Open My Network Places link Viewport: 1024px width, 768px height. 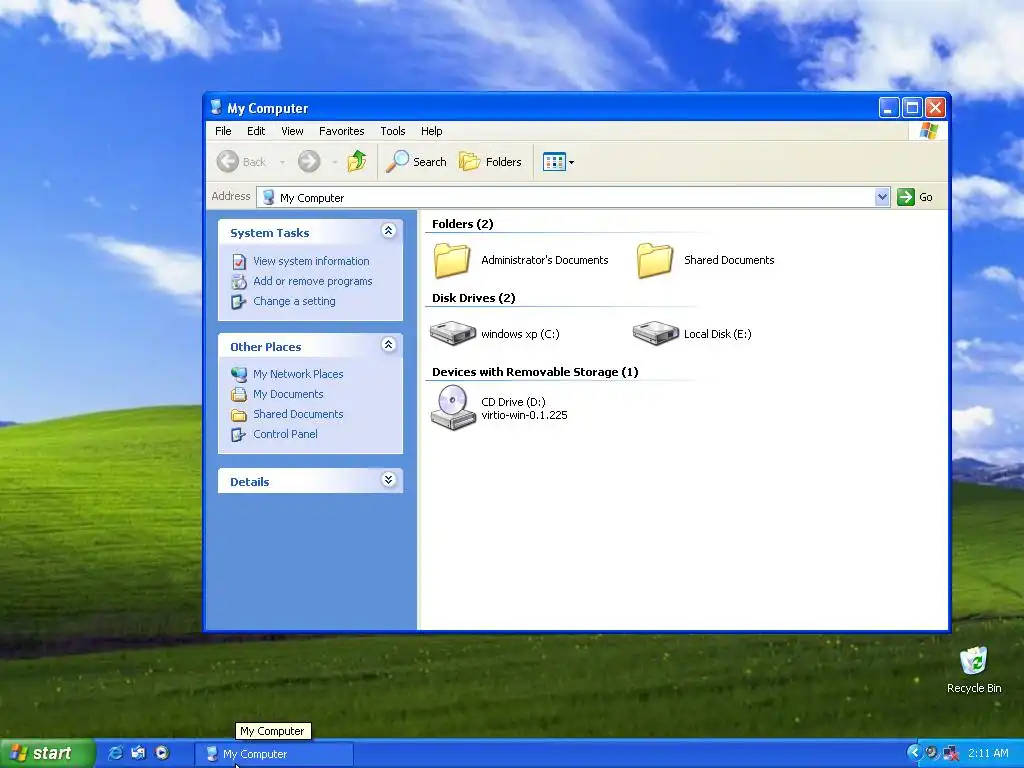pos(298,374)
